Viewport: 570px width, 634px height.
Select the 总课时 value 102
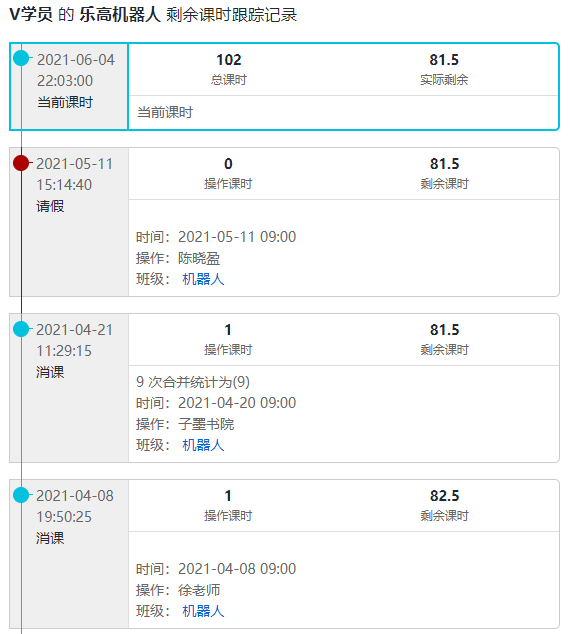tap(228, 60)
